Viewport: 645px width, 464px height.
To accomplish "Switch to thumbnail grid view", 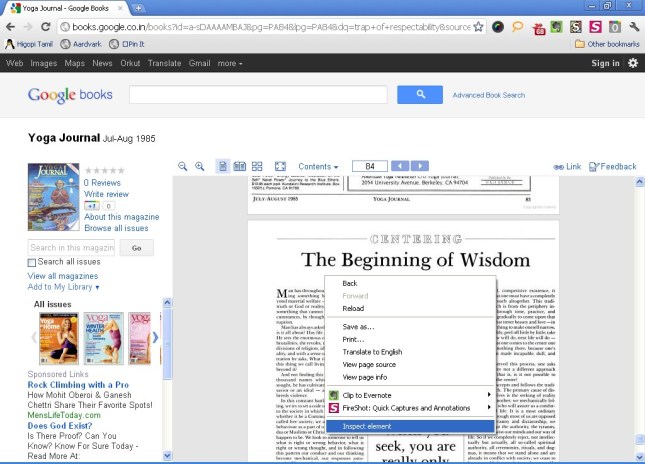I will point(257,166).
